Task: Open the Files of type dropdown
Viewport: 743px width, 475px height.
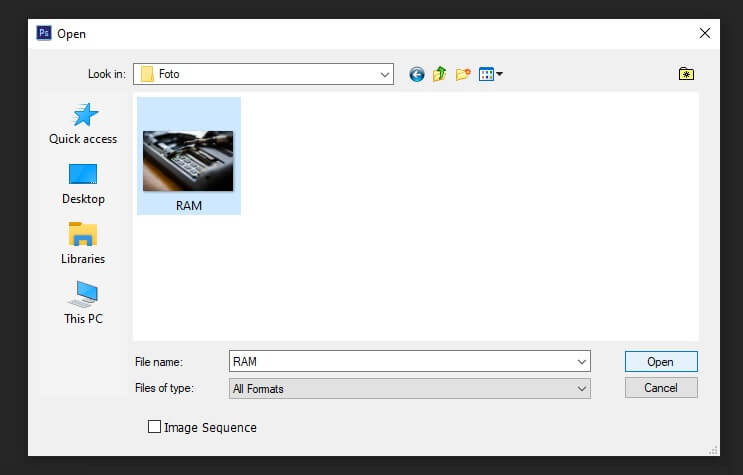Action: 409,389
